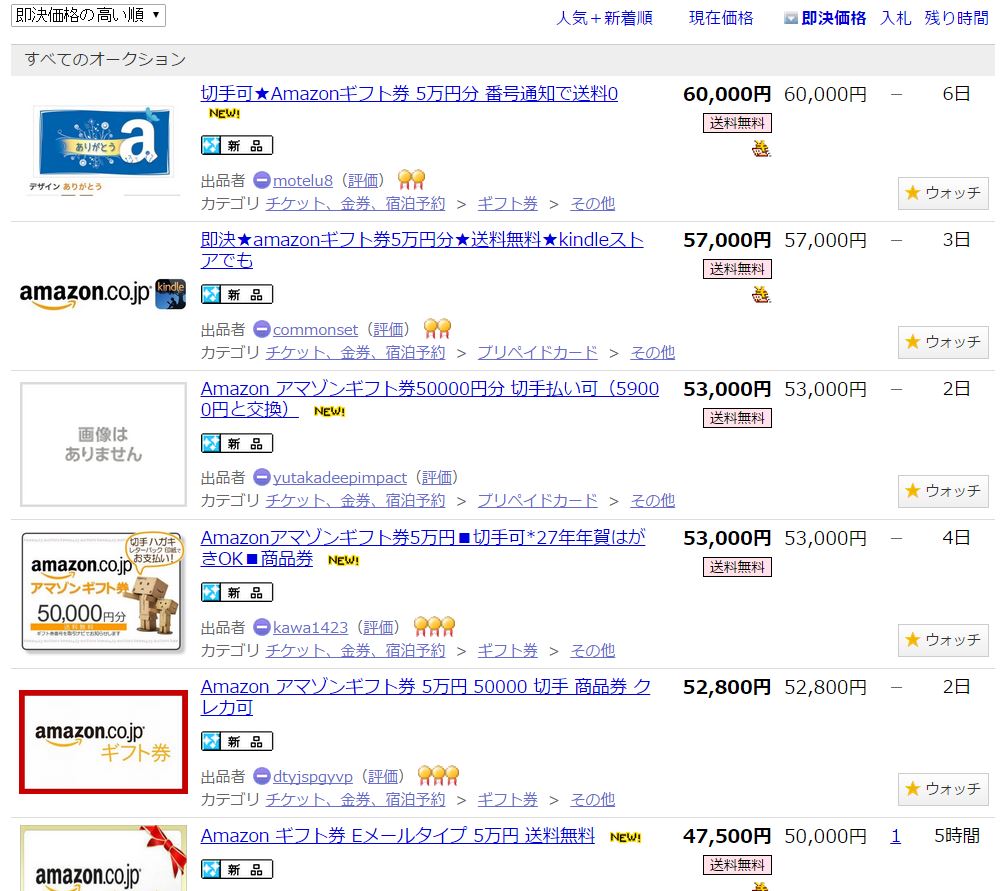Click the small orange icon below 57,000円 送料無料

coord(761,295)
